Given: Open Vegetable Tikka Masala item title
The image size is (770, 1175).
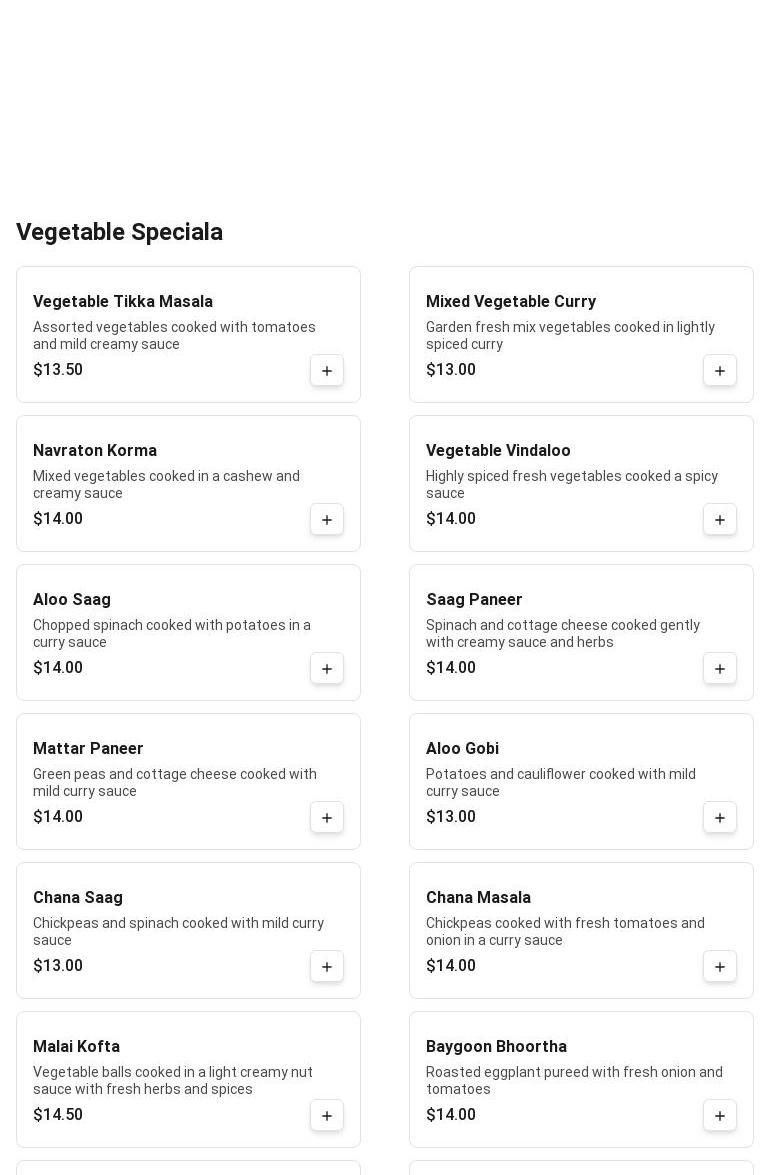Looking at the screenshot, I should click(x=123, y=302).
